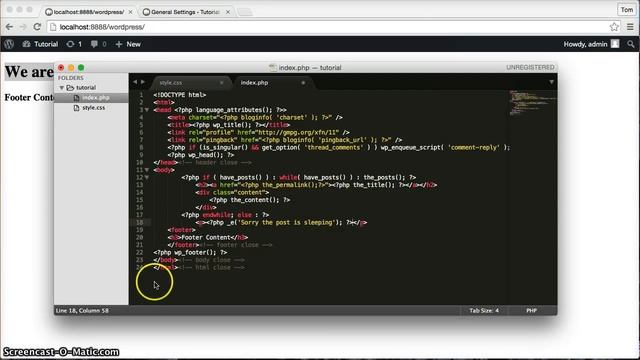Close the localhost:8888/wordpress browser tab
This screenshot has height=360, width=640.
click(130, 12)
